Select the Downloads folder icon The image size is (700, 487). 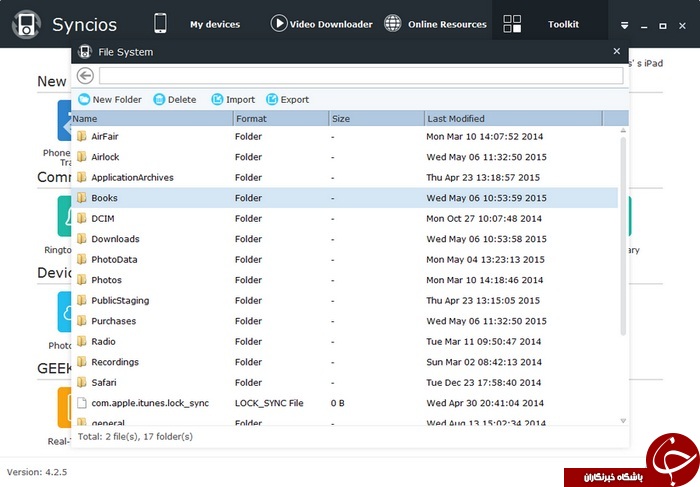tap(81, 239)
